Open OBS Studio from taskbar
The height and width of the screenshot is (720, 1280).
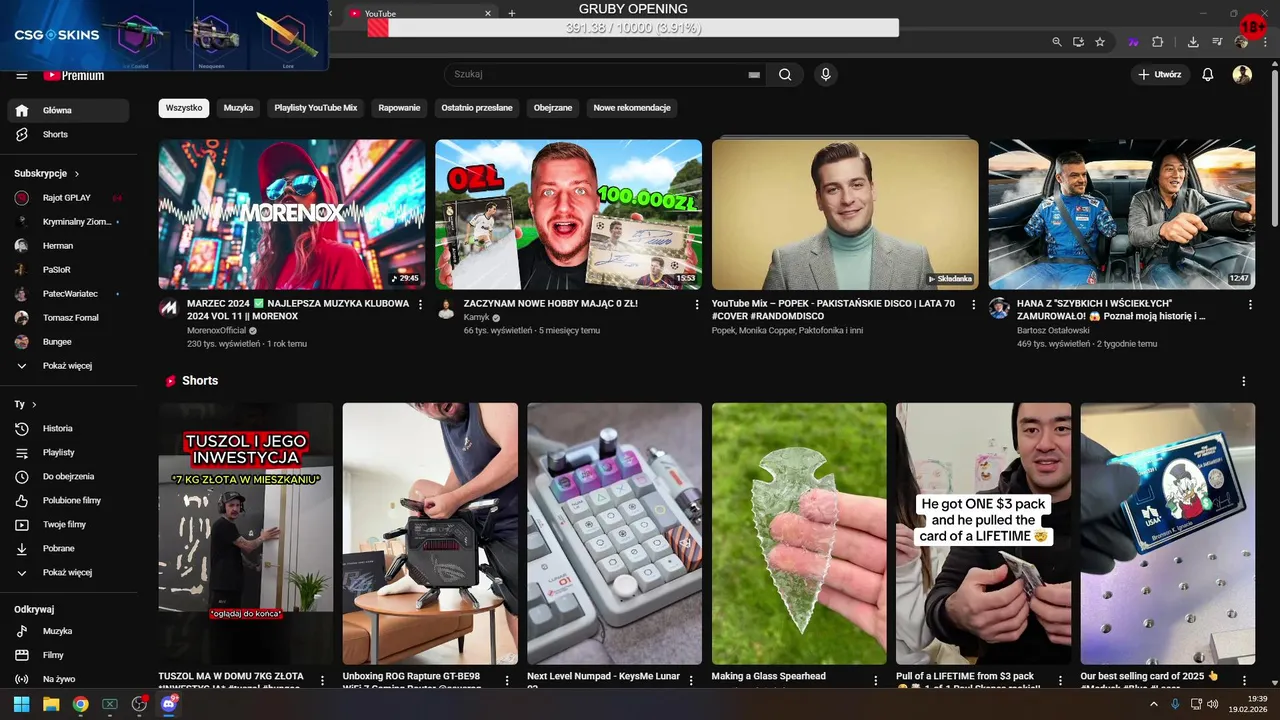tap(139, 704)
